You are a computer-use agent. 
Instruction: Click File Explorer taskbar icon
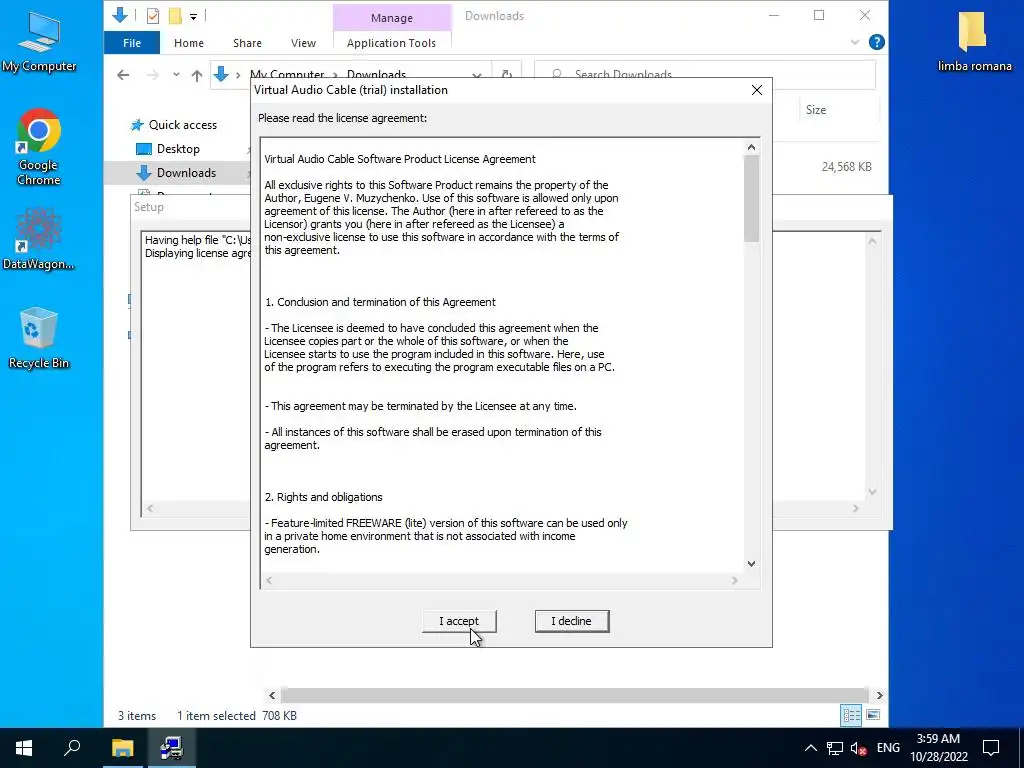122,748
